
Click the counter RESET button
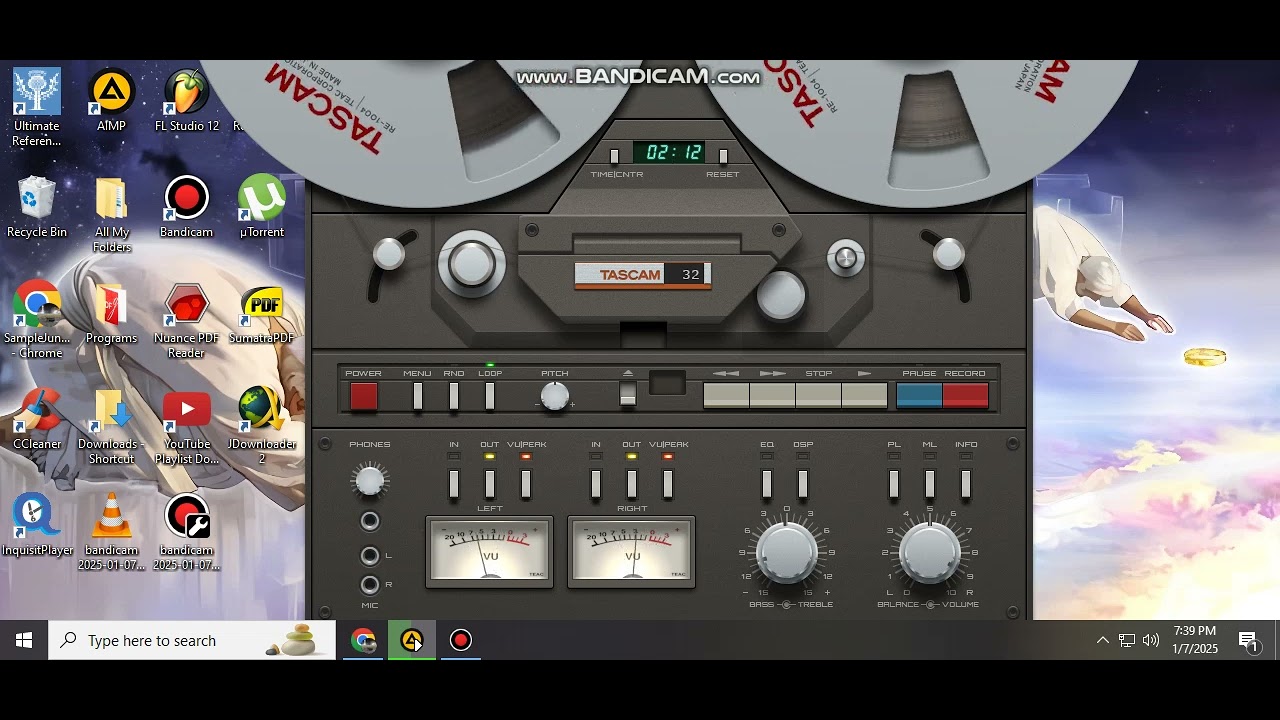(x=723, y=156)
